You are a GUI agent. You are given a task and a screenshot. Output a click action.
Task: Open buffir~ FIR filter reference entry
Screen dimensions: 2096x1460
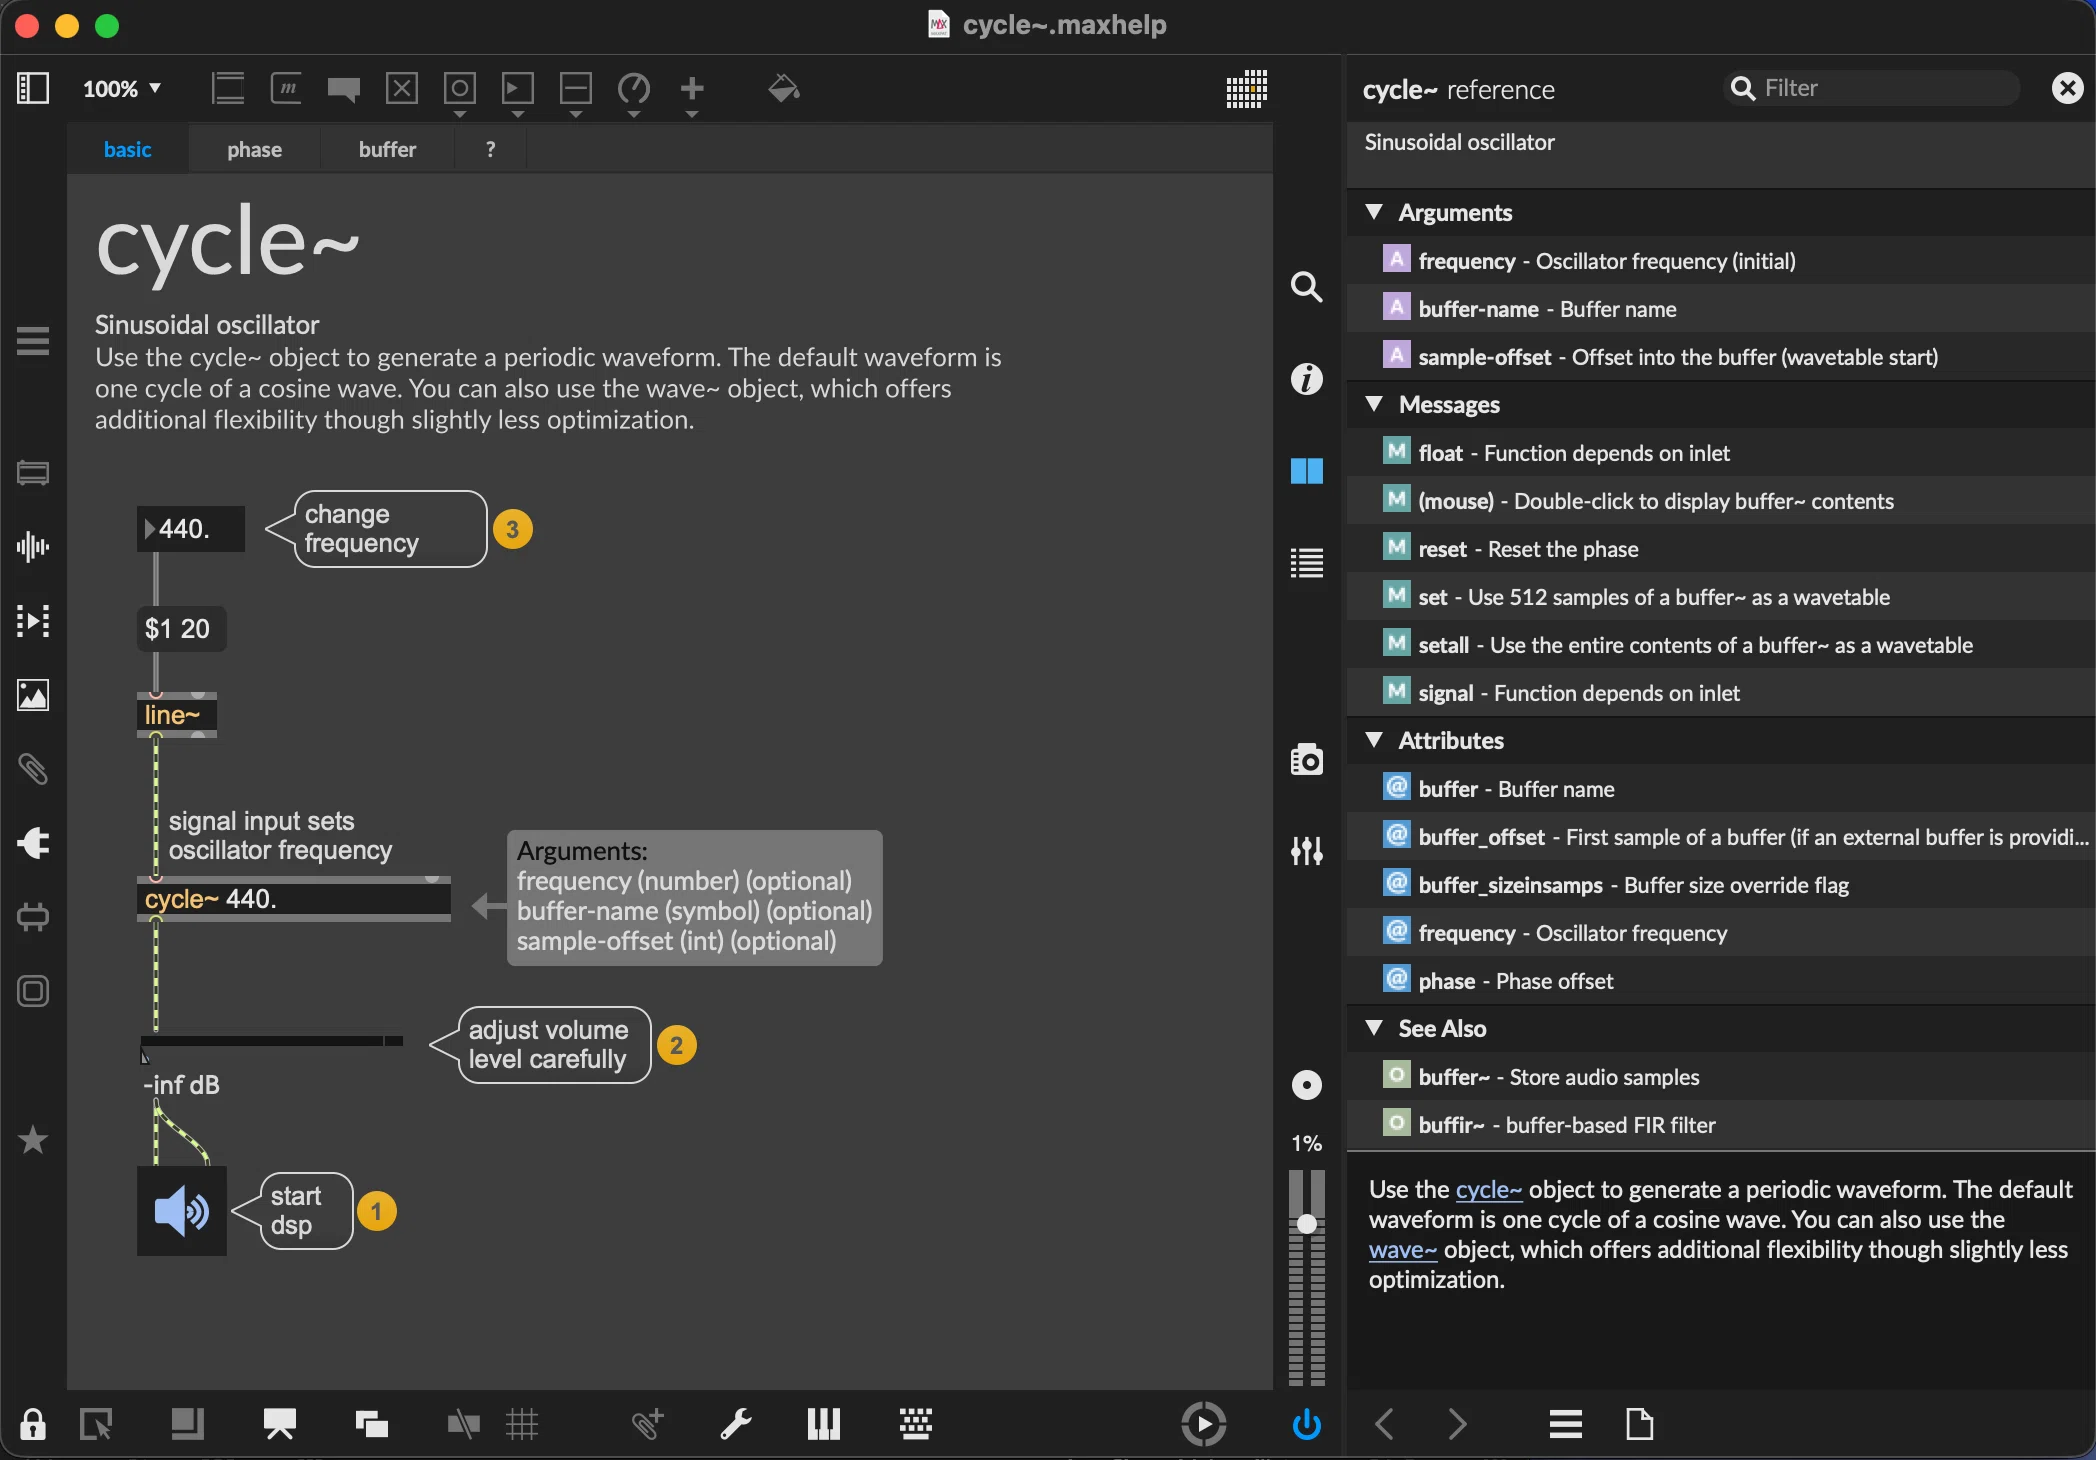click(x=1721, y=1124)
